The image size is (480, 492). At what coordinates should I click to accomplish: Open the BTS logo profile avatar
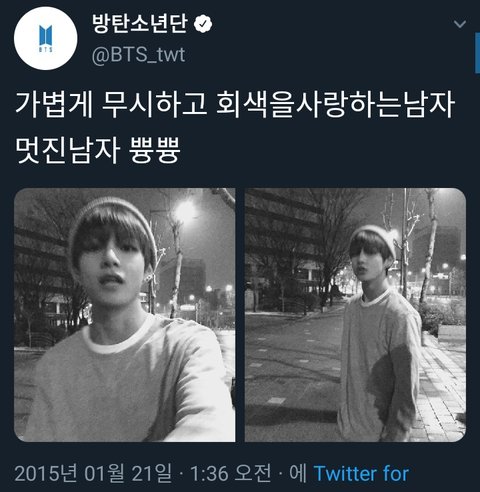point(46,38)
